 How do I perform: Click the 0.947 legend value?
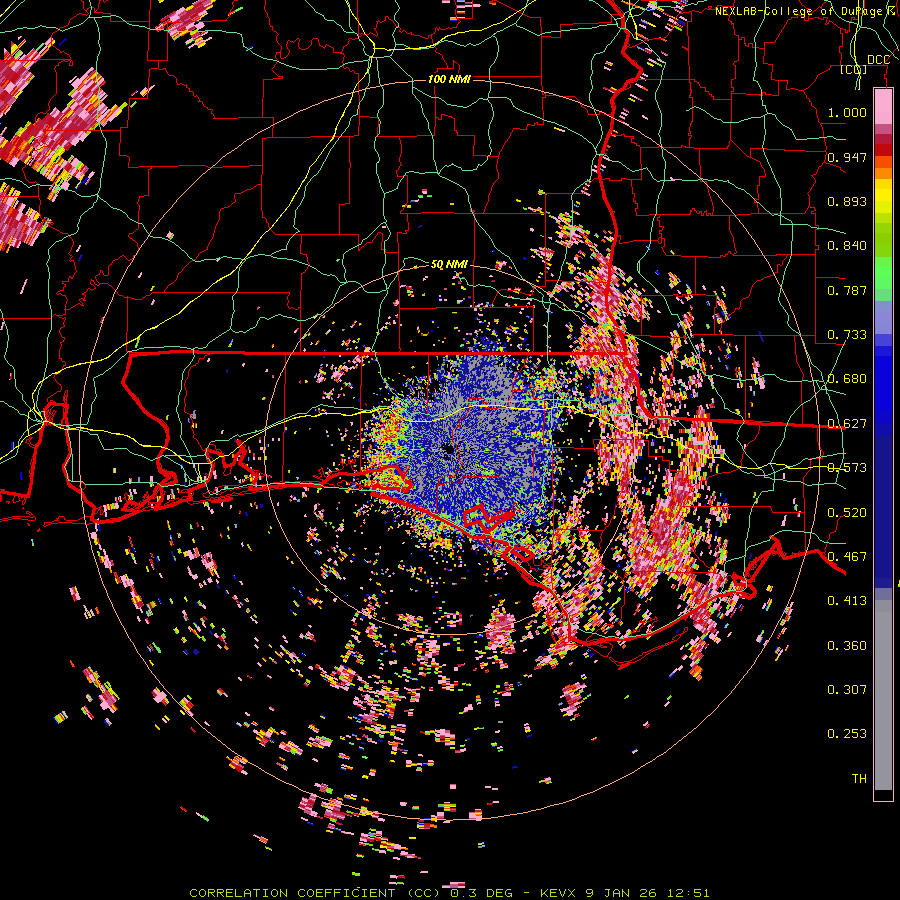click(847, 157)
